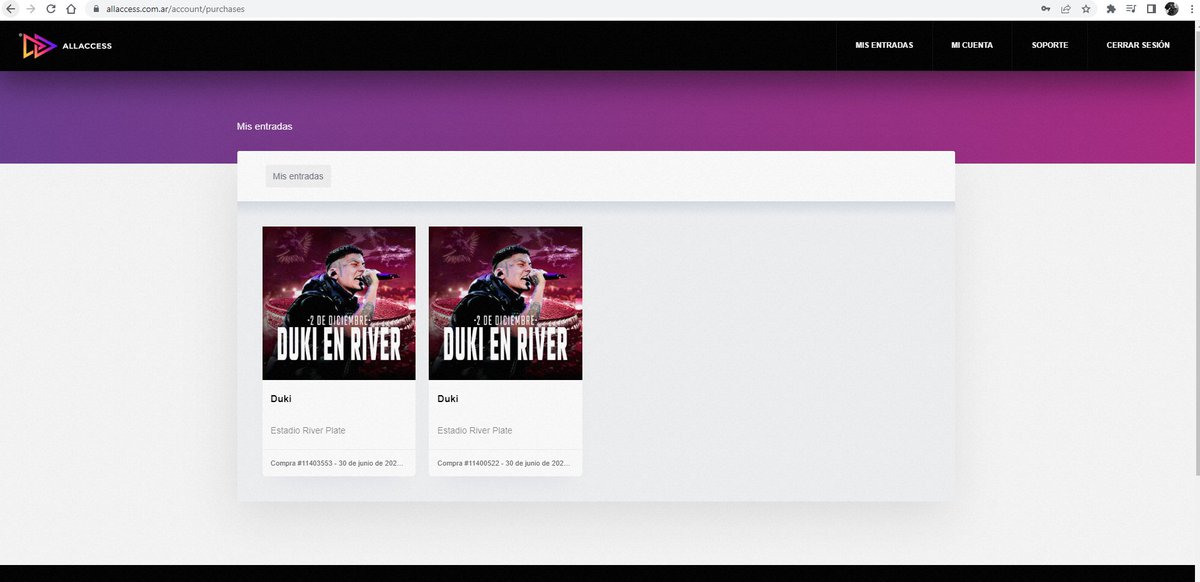This screenshot has height=582, width=1200.
Task: Open second Duki en River poster
Action: [505, 303]
